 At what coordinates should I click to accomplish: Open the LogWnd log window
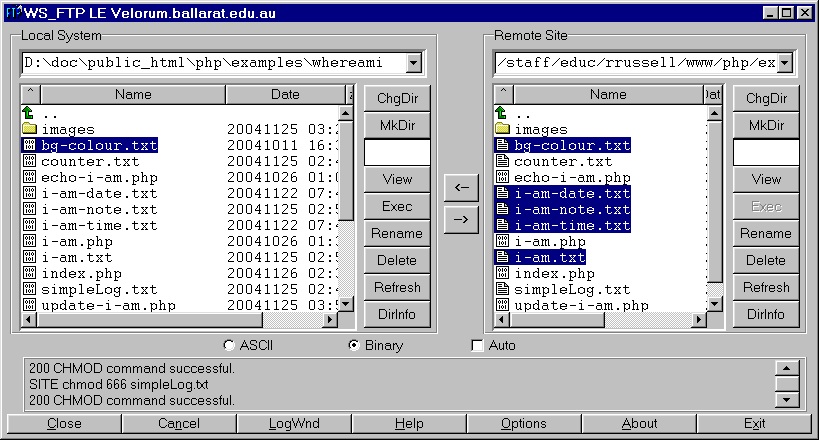tap(294, 423)
